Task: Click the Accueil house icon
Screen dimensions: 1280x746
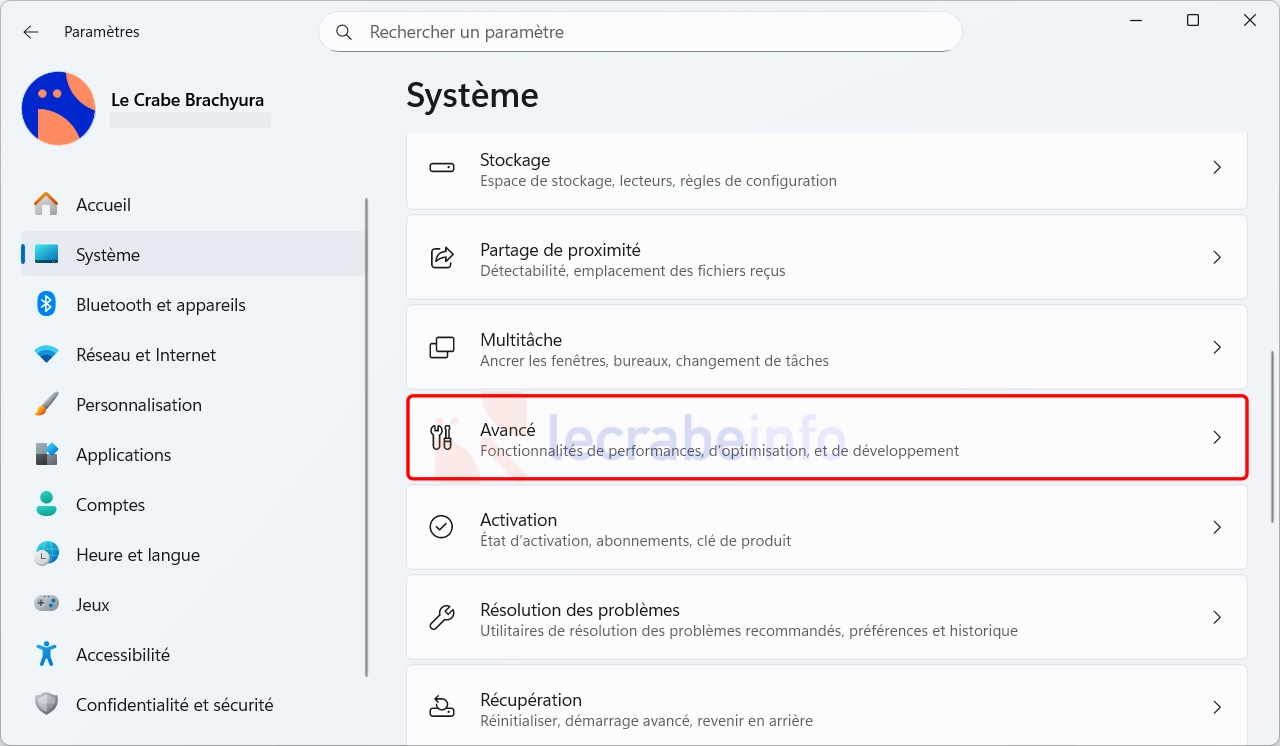Action: 46,205
